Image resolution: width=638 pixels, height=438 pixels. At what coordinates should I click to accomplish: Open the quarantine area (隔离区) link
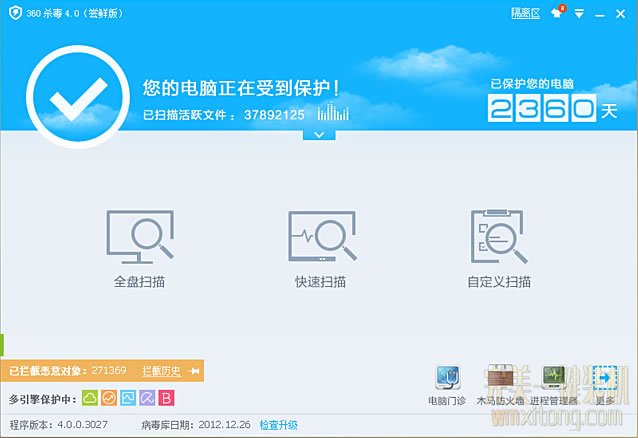pos(525,13)
